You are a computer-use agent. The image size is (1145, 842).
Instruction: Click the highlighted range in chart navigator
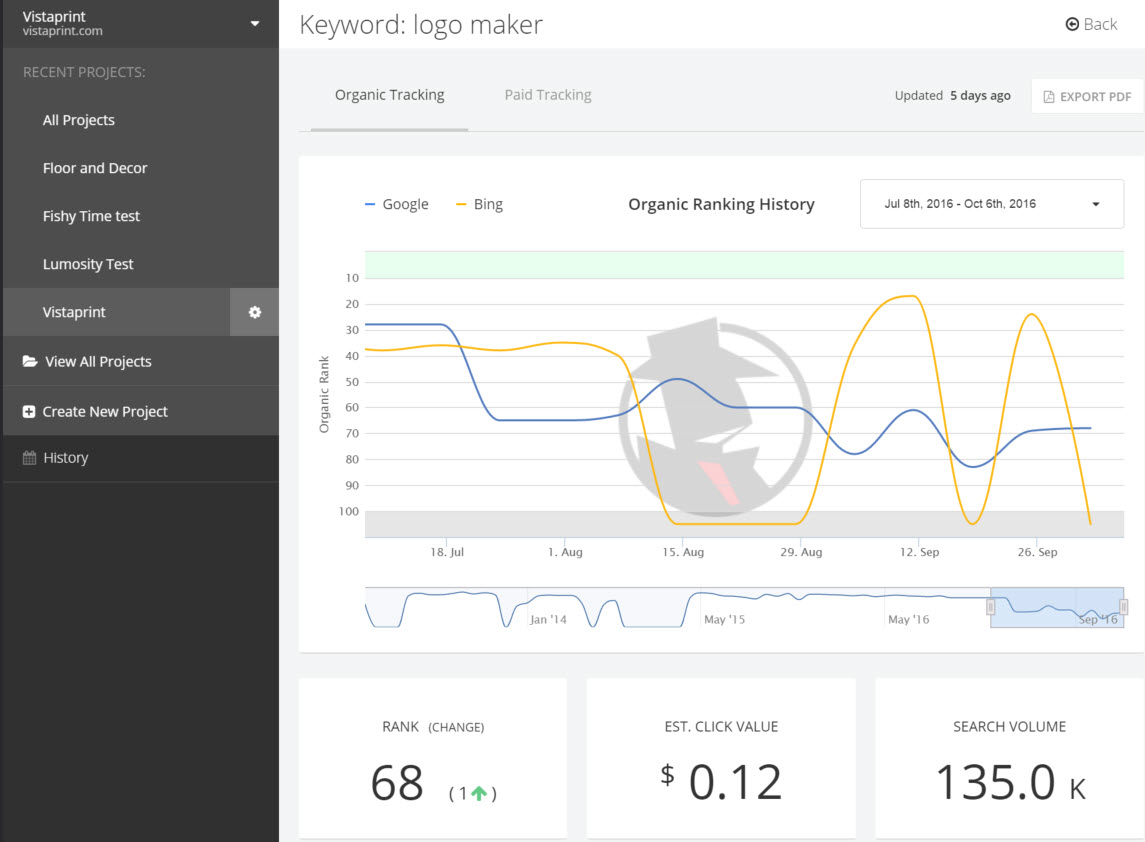[x=1057, y=607]
